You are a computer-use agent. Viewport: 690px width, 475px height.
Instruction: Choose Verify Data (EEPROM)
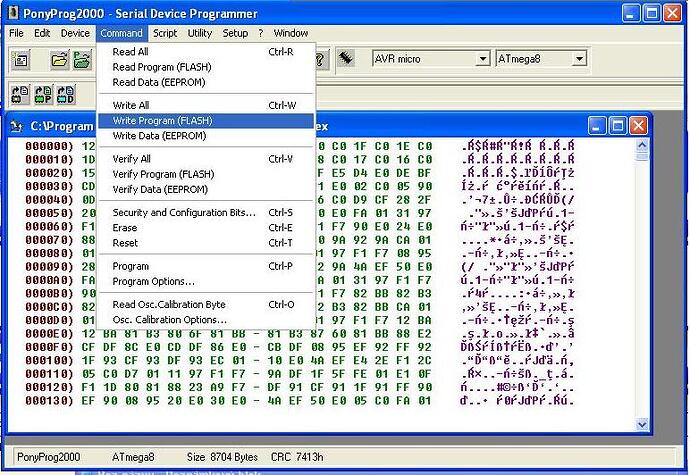point(206,189)
